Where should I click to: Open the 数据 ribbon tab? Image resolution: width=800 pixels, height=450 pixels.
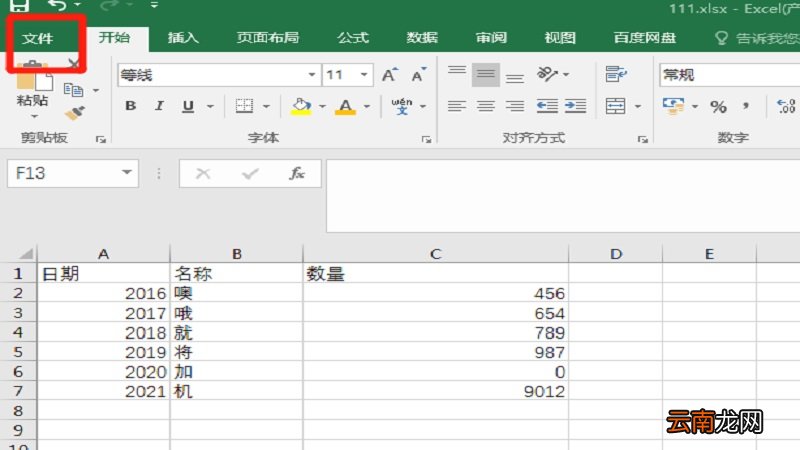pyautogui.click(x=422, y=38)
